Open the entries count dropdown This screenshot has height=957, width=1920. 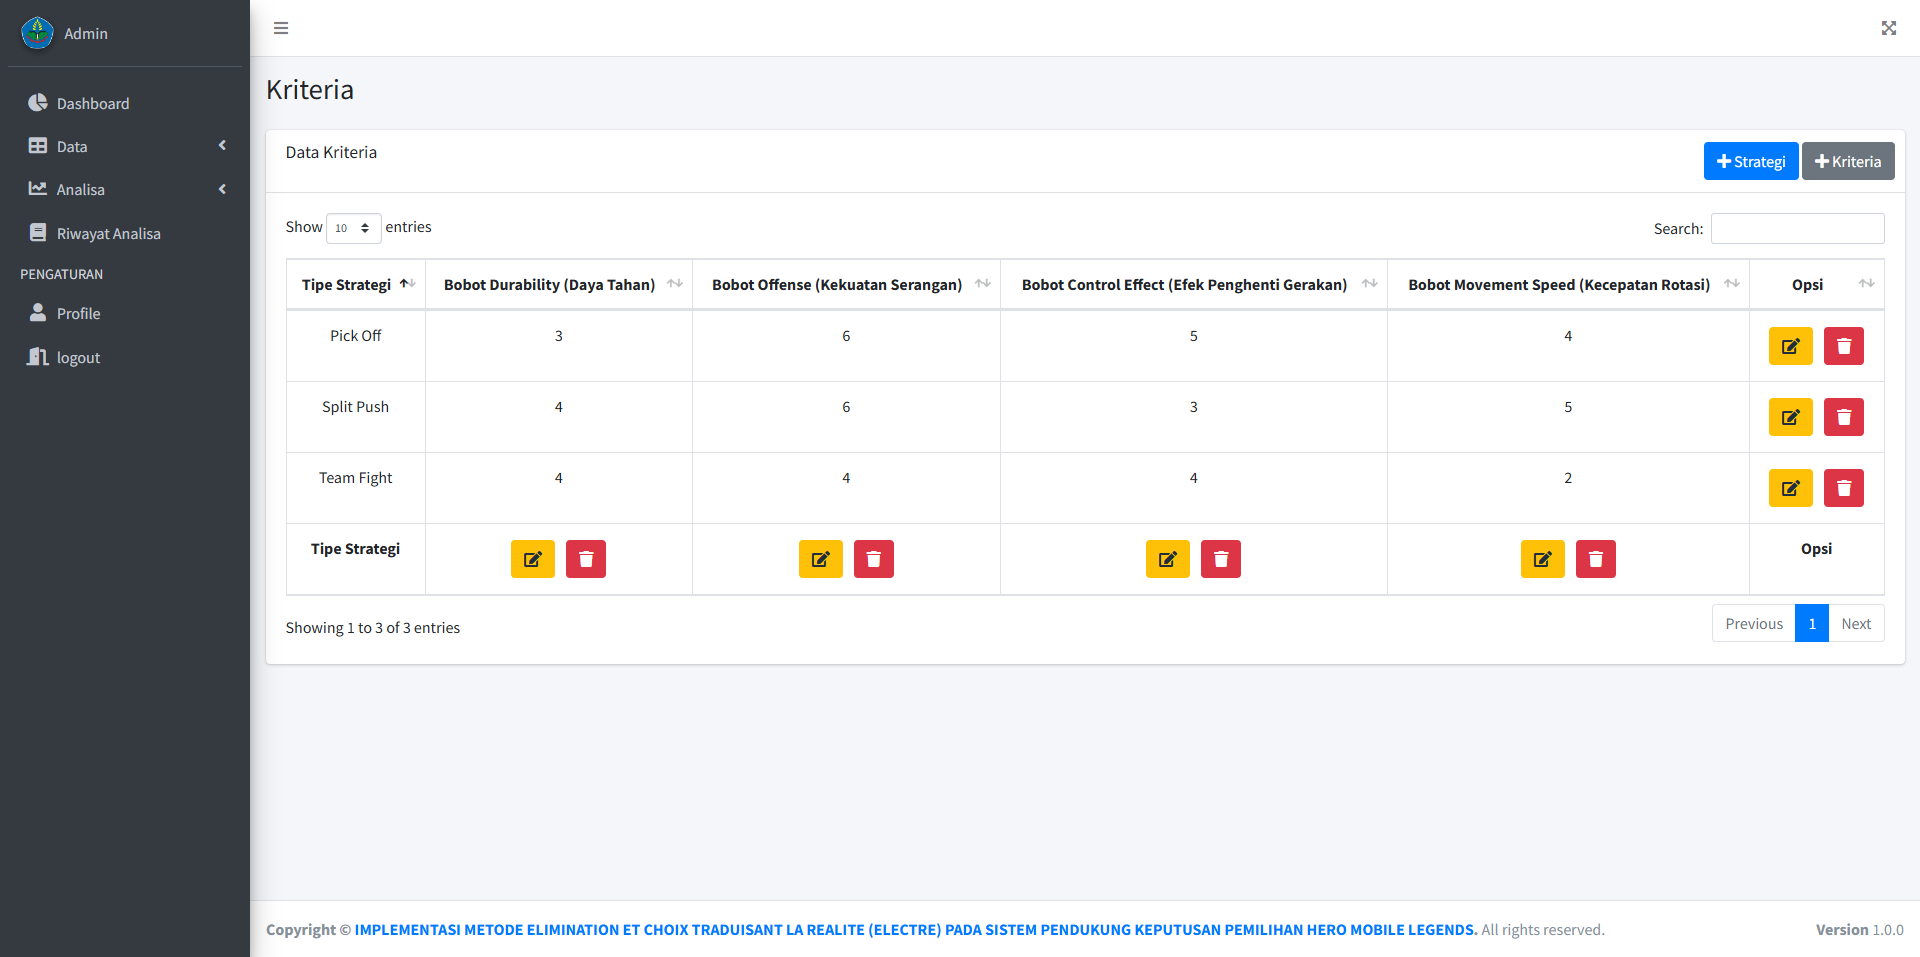pos(353,228)
